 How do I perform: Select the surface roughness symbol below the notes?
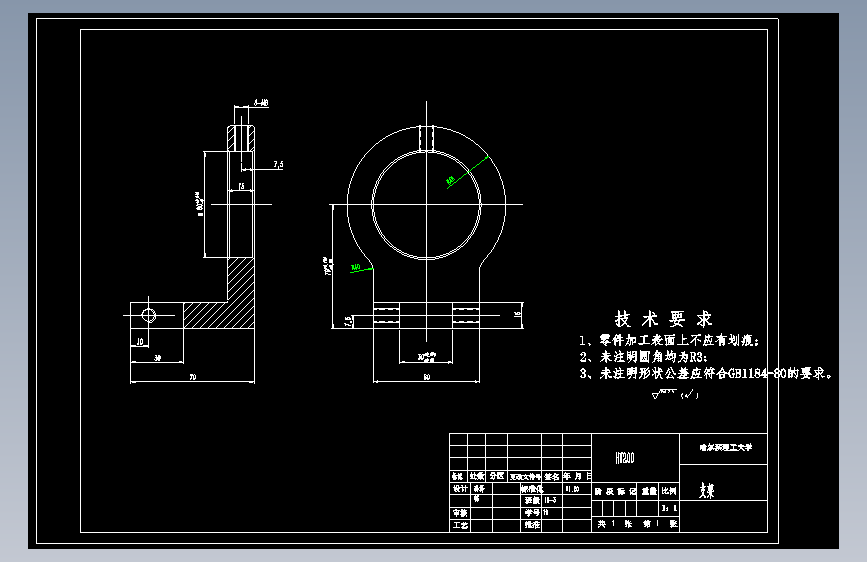675,394
